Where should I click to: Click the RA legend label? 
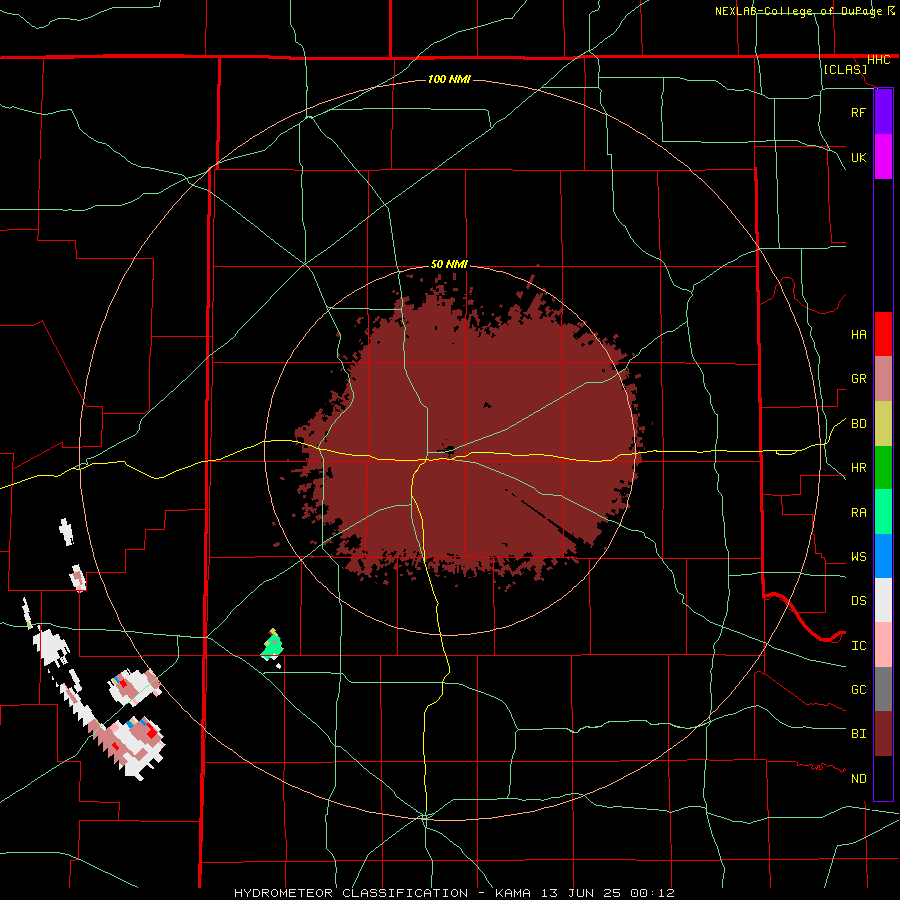(858, 513)
